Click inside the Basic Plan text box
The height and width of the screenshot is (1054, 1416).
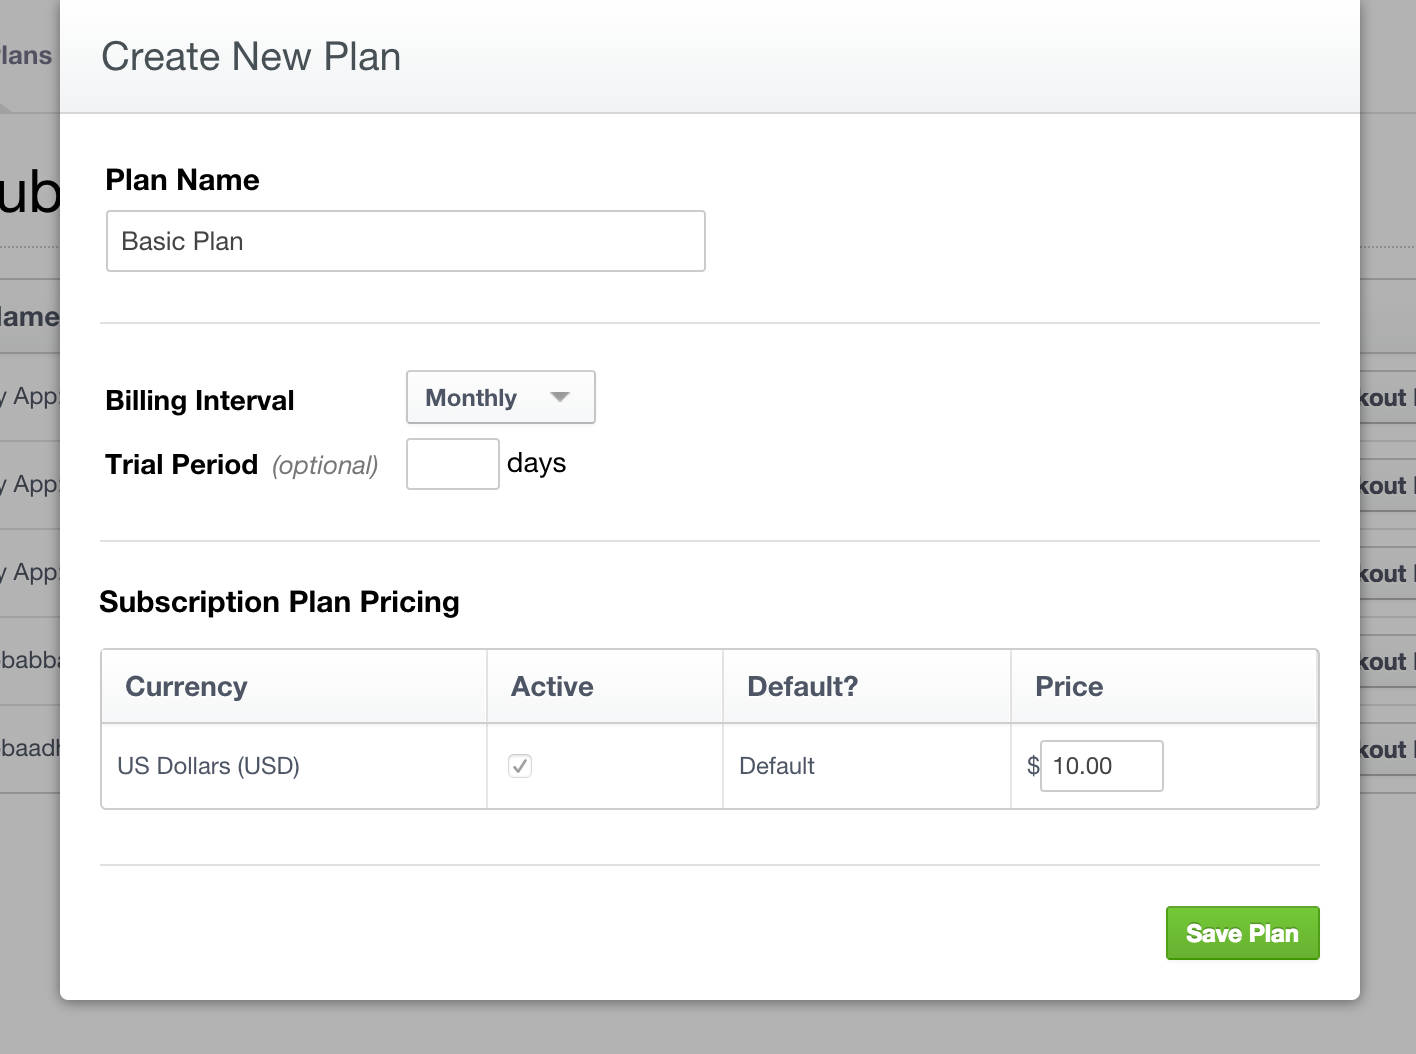(405, 241)
